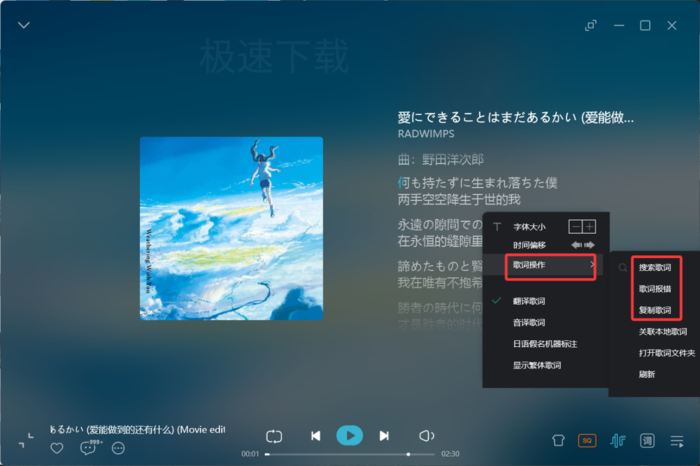The height and width of the screenshot is (466, 700).
Task: Choose 刷新 in submenu
Action: coord(646,374)
